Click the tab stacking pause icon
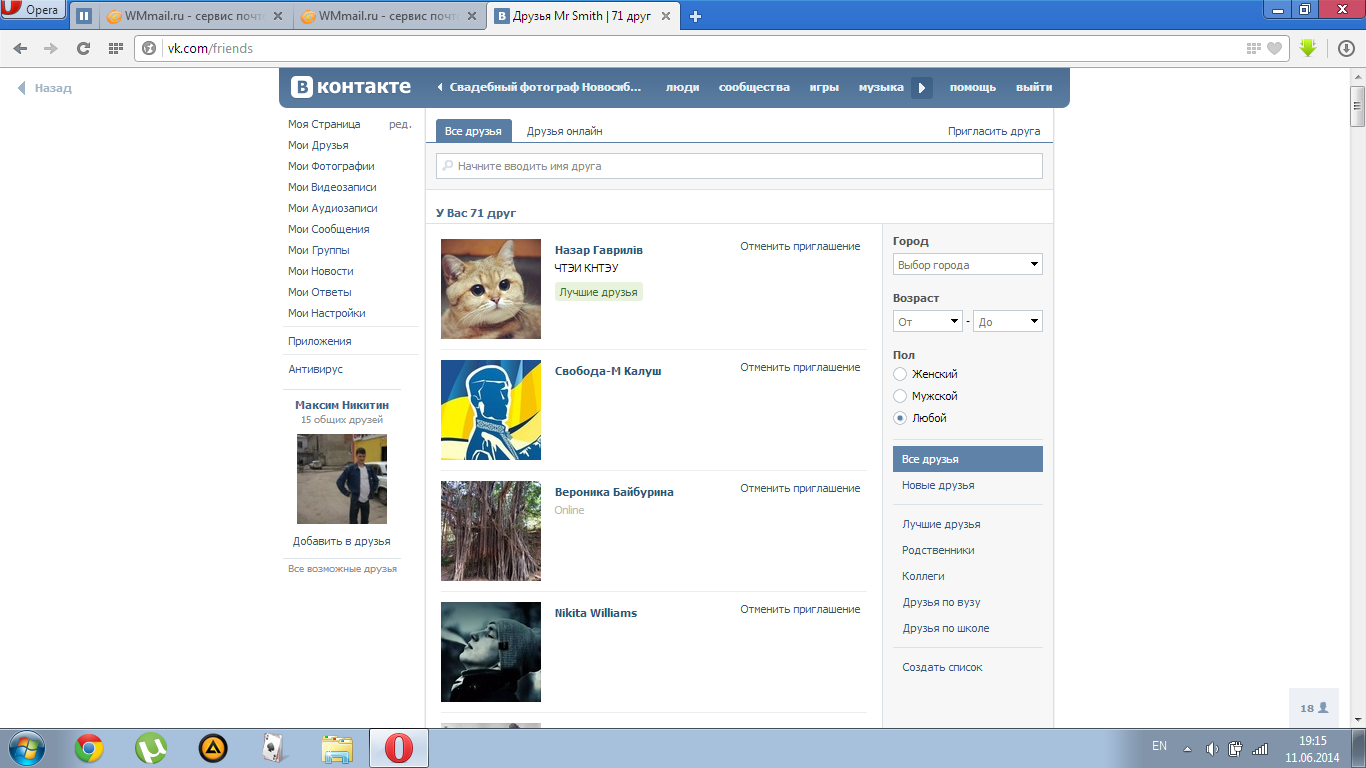This screenshot has height=768, width=1366. point(84,16)
